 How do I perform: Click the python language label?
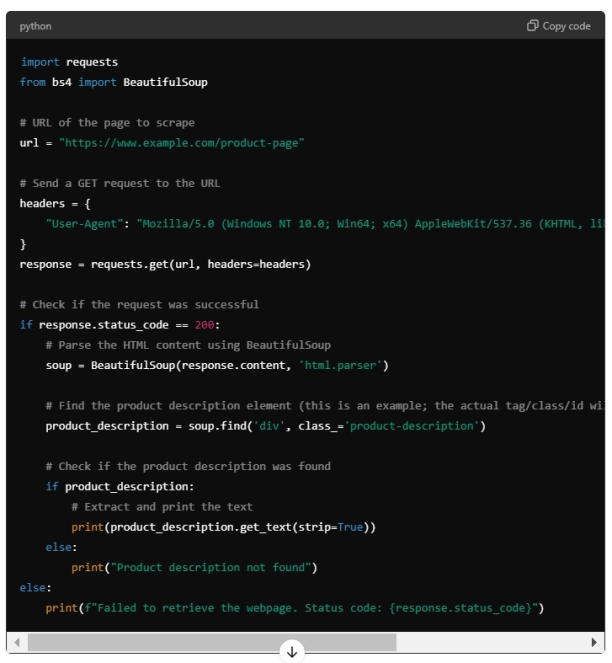35,26
